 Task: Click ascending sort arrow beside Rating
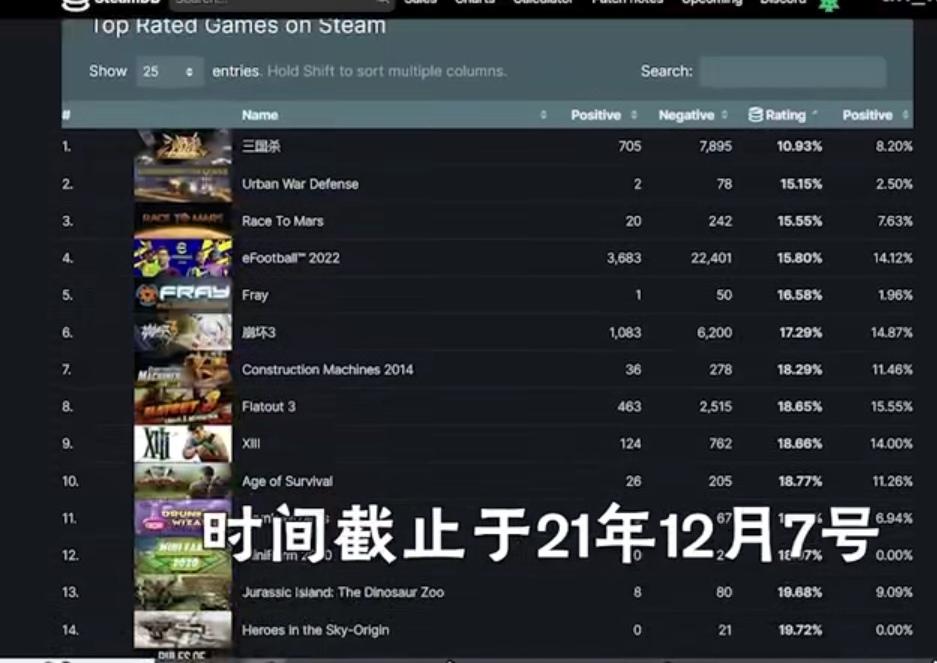815,113
